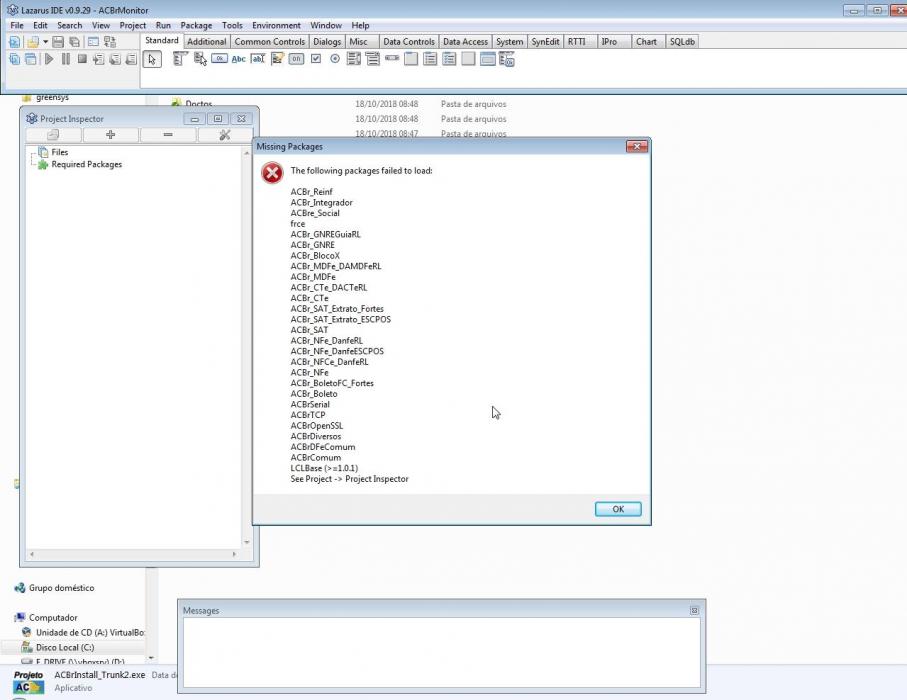Open the recent files dropdown arrow beside Open
This screenshot has width=907, height=700.
click(45, 42)
